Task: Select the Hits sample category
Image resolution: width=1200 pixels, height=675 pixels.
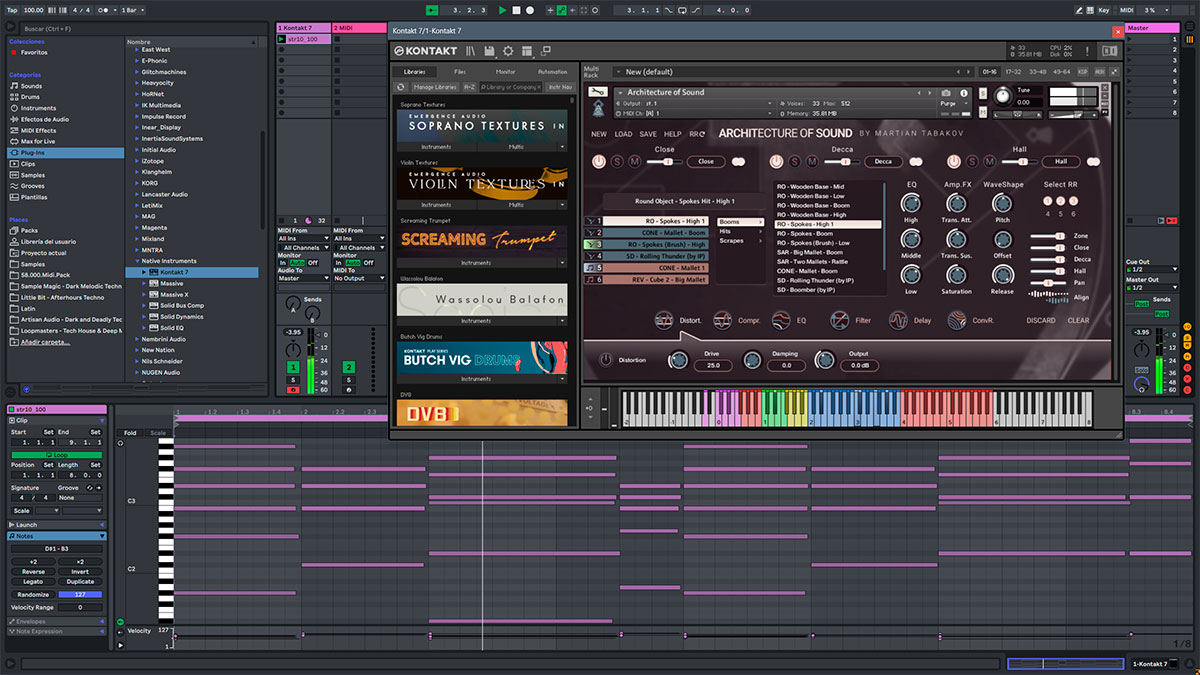Action: tap(740, 231)
